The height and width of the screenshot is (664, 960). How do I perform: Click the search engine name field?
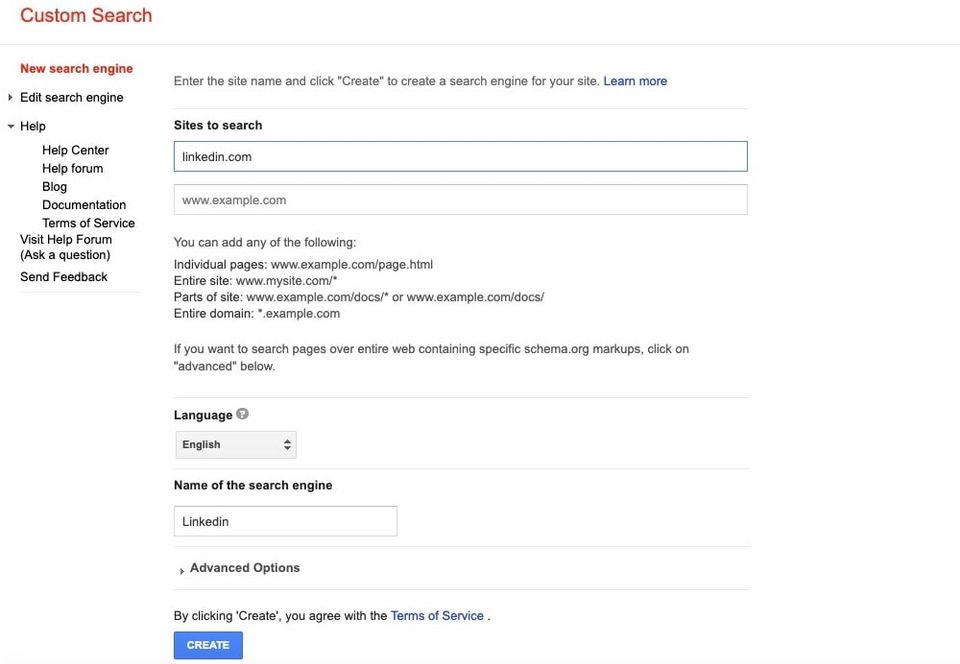285,521
